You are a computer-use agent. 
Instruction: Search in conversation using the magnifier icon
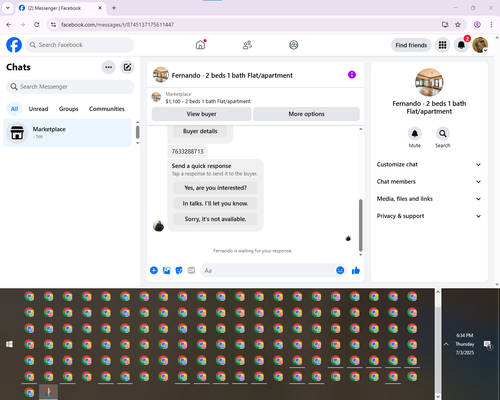[x=443, y=134]
